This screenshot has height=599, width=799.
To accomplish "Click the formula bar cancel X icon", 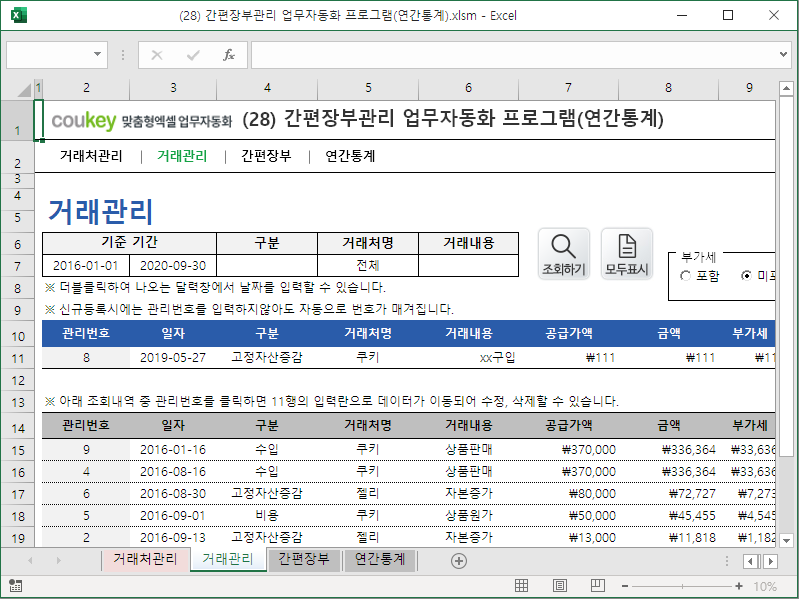I will (x=157, y=55).
